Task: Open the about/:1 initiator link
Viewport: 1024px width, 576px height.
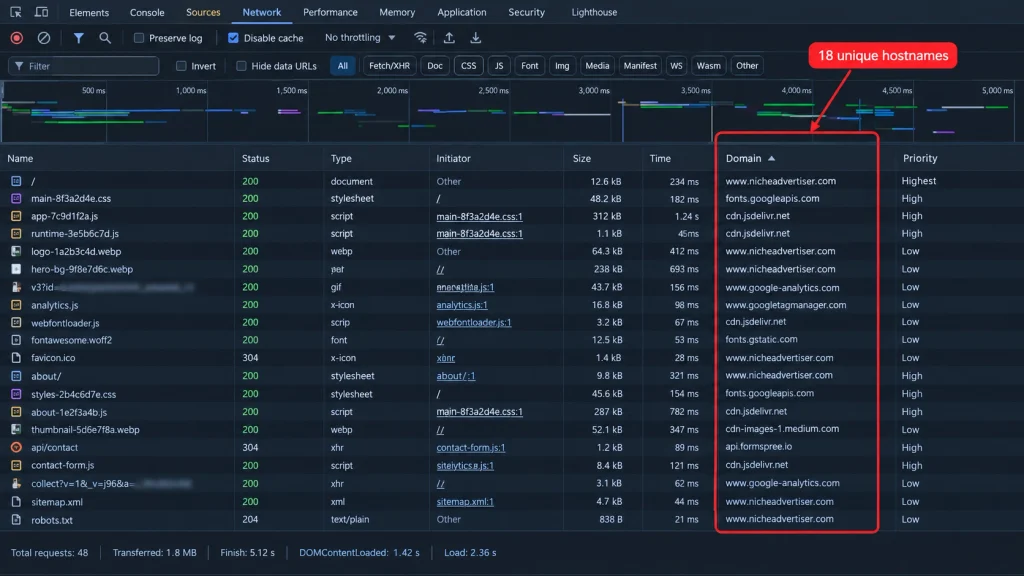Action: click(456, 376)
